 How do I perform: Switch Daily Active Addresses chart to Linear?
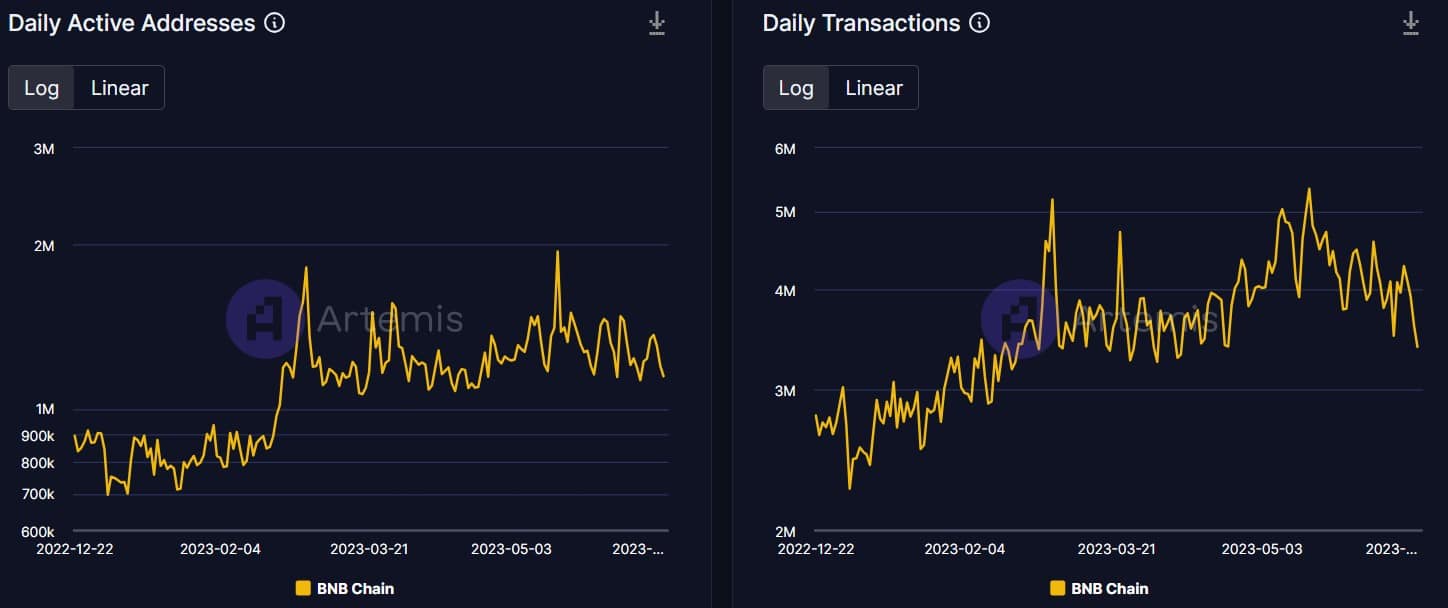point(119,88)
